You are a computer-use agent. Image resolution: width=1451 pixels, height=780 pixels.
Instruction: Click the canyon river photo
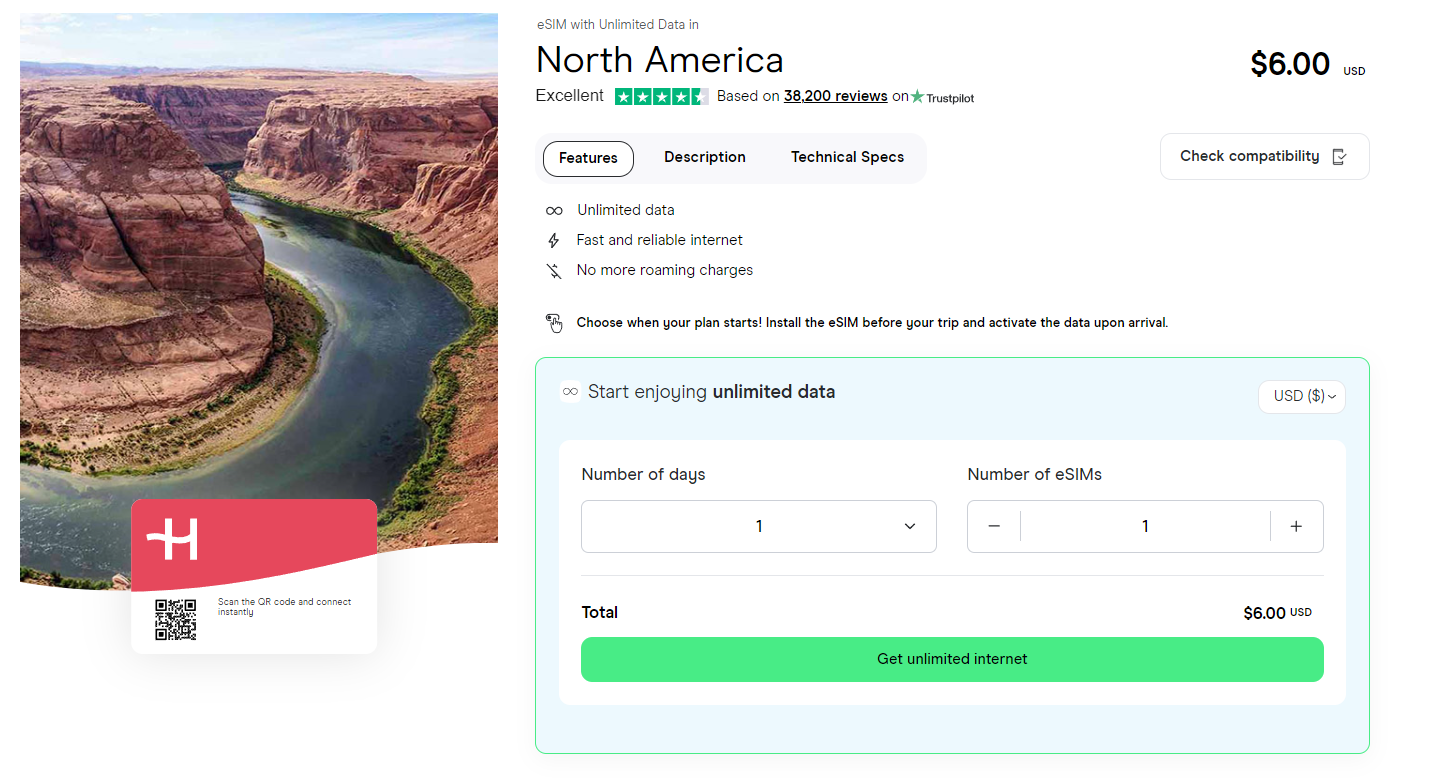[258, 250]
